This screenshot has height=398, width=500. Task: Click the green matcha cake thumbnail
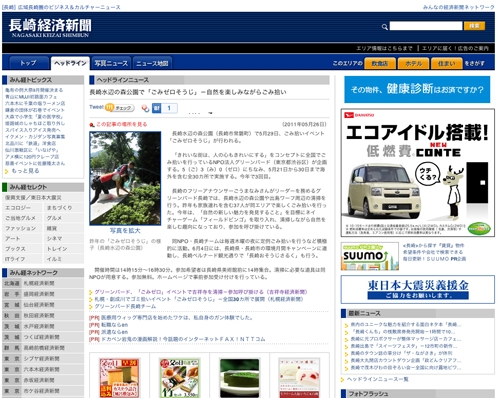coord(240,378)
